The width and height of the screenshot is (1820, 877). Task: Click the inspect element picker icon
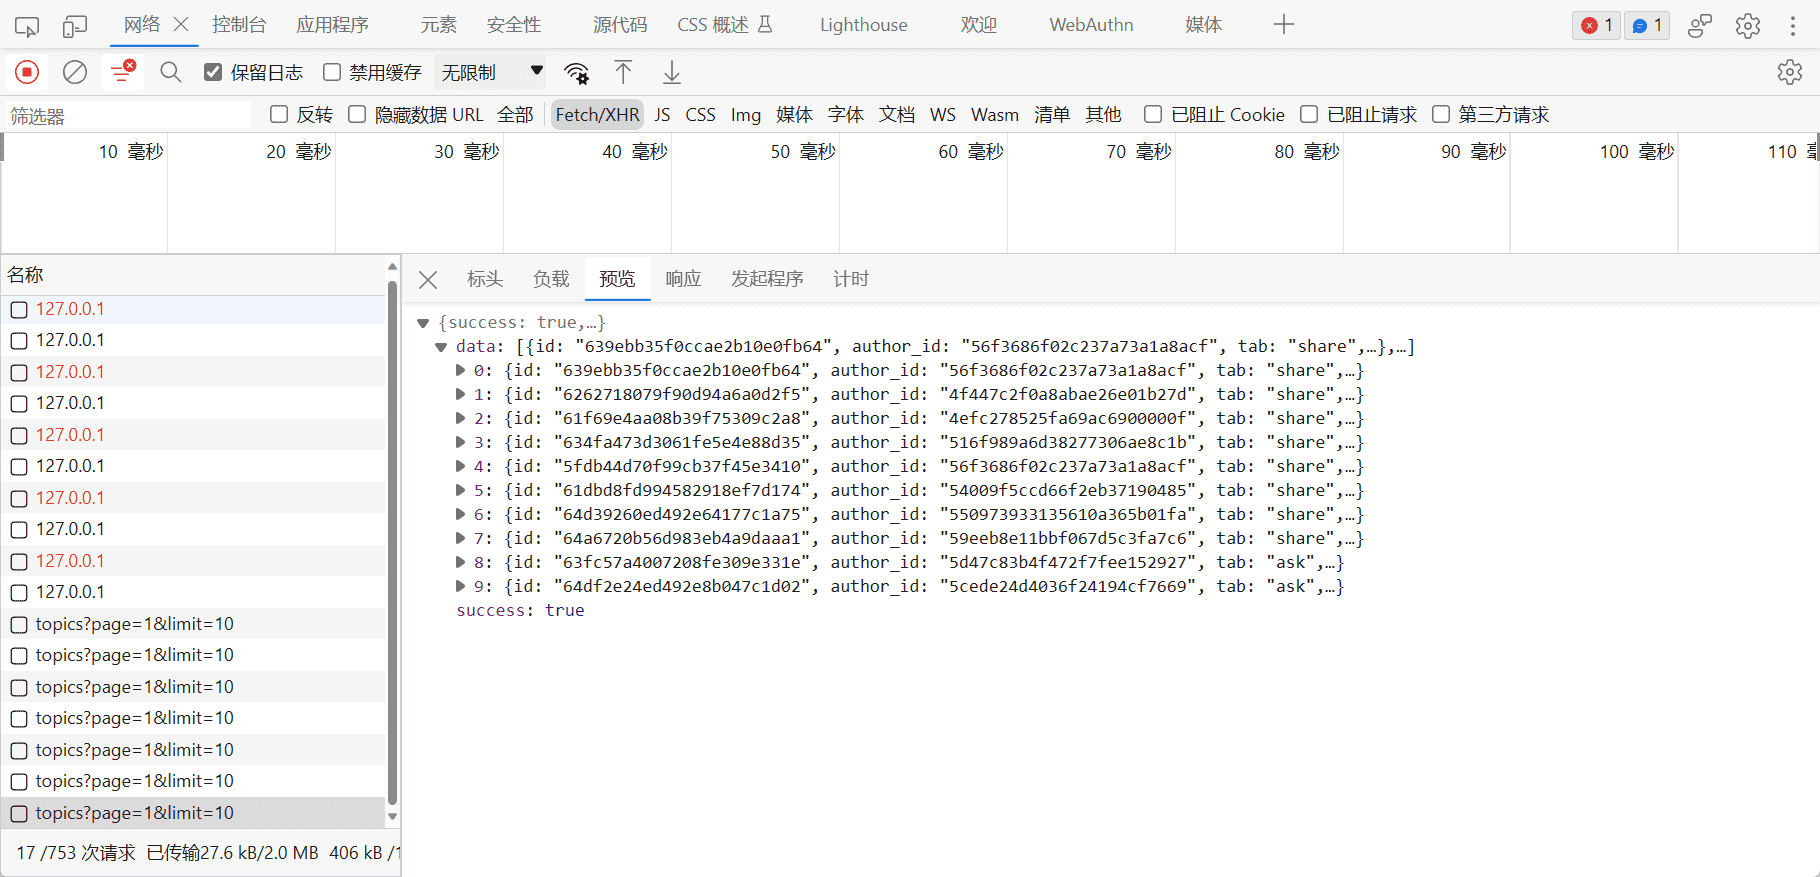27,26
